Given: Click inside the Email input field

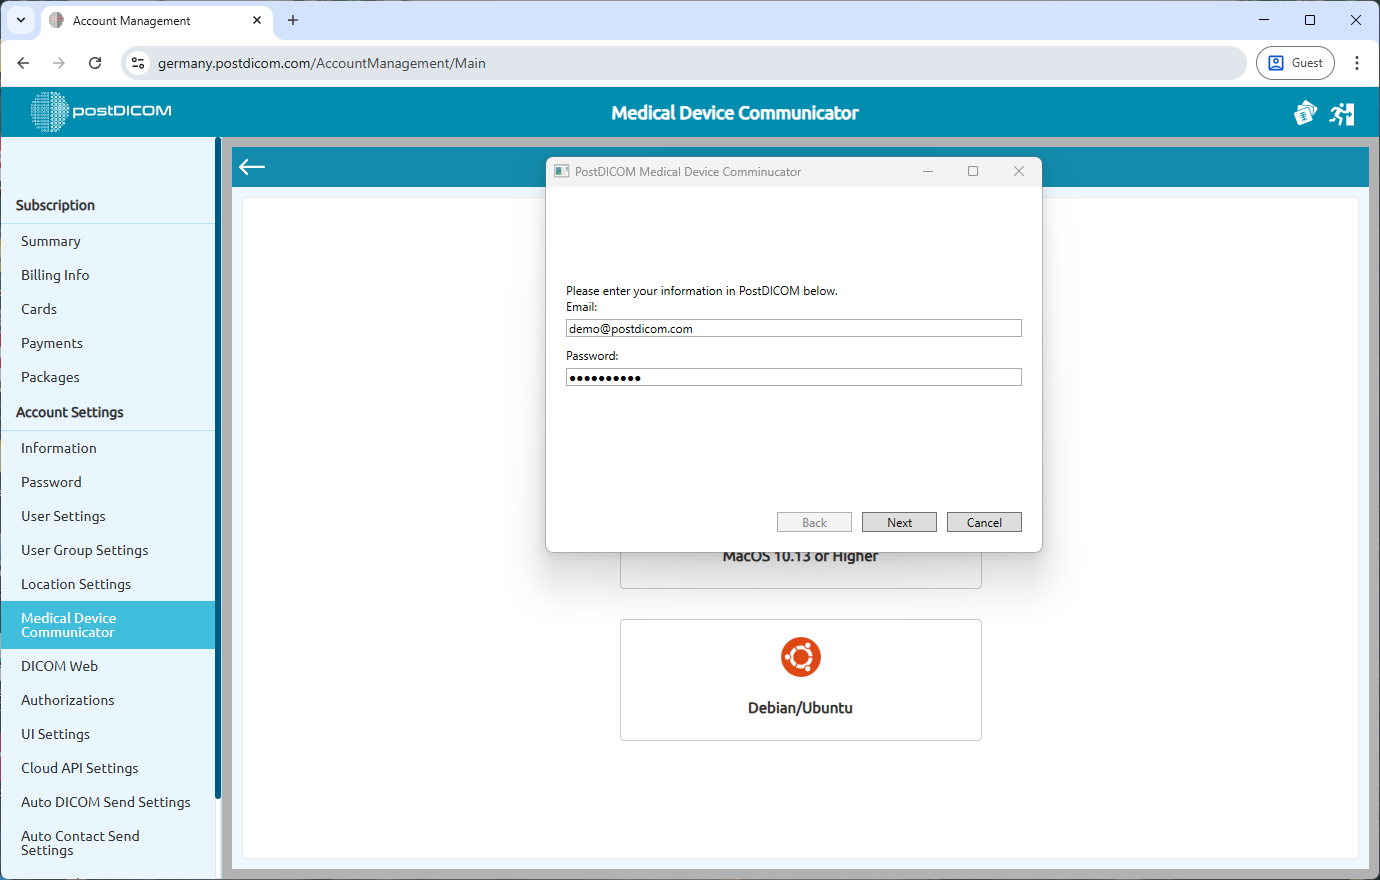Looking at the screenshot, I should [x=793, y=328].
